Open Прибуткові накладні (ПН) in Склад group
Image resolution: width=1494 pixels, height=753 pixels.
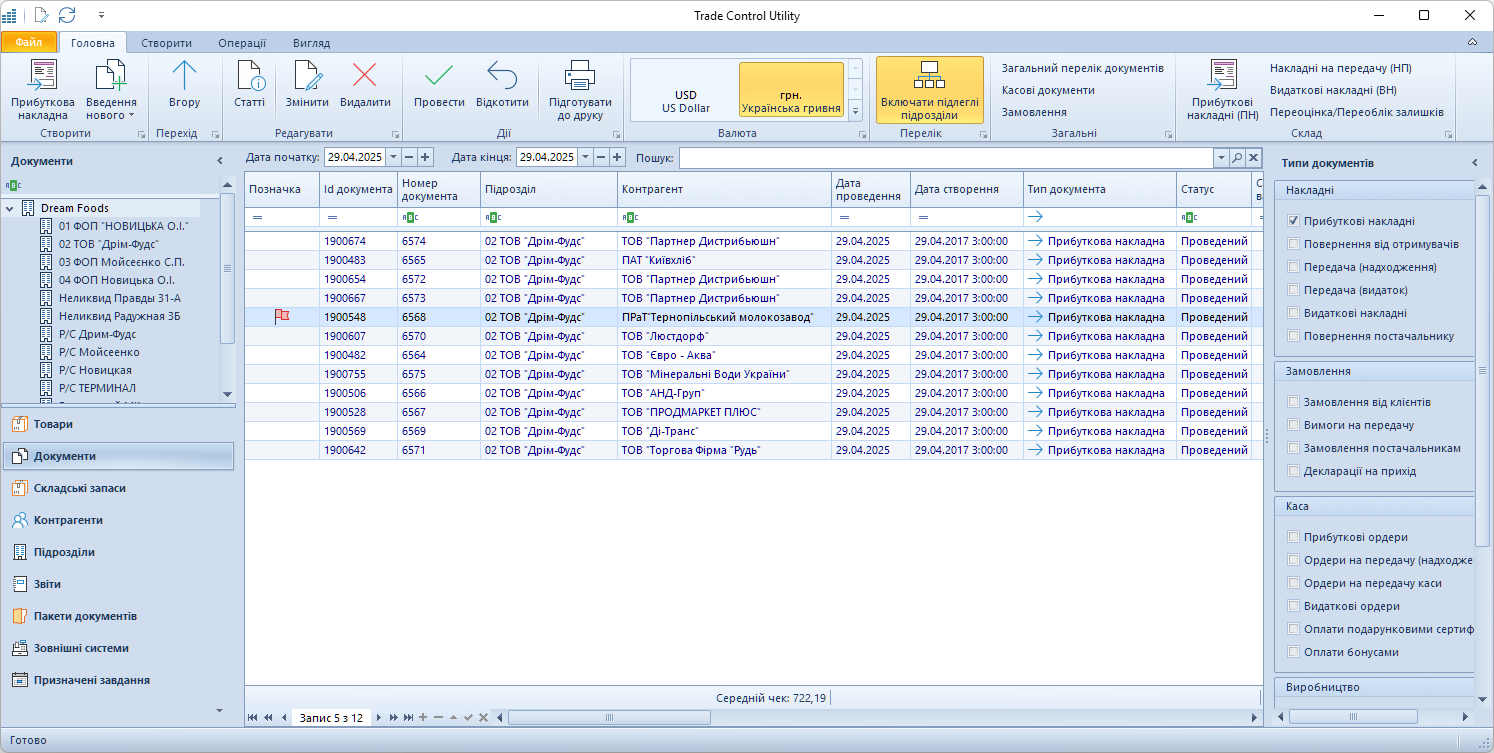(1223, 90)
